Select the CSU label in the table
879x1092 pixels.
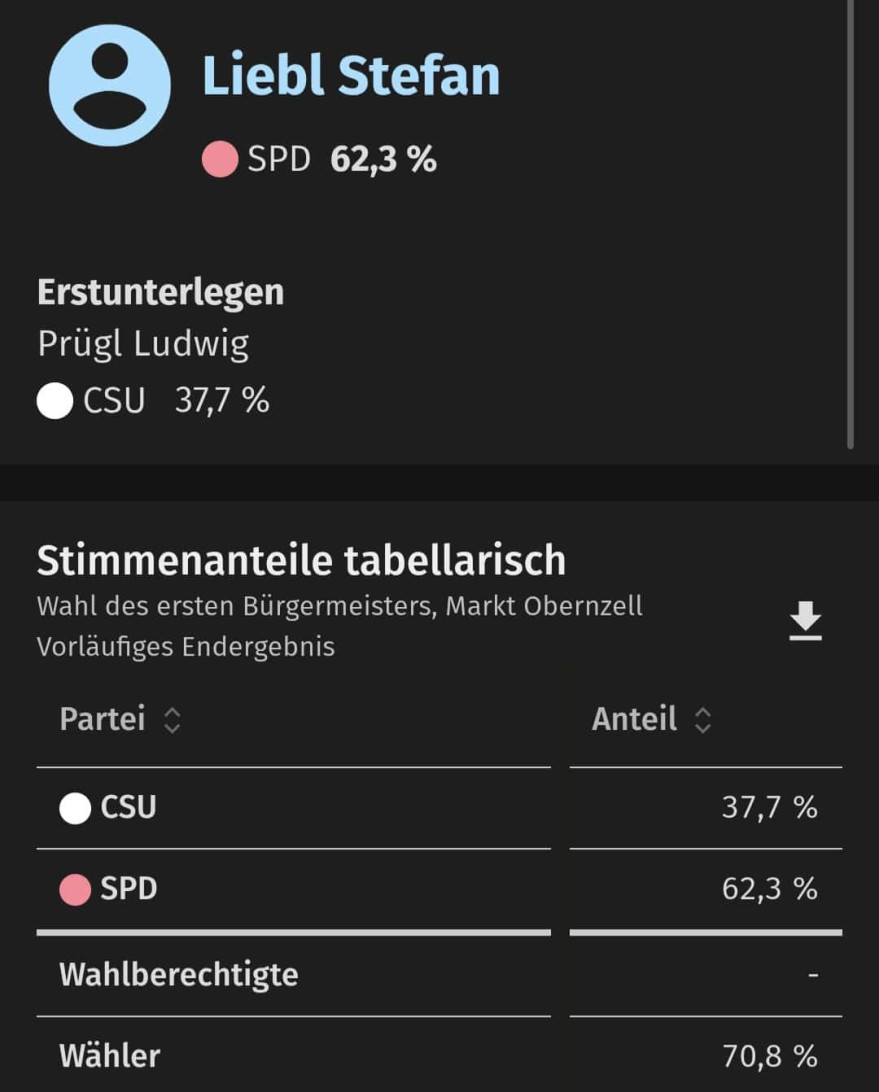128,808
